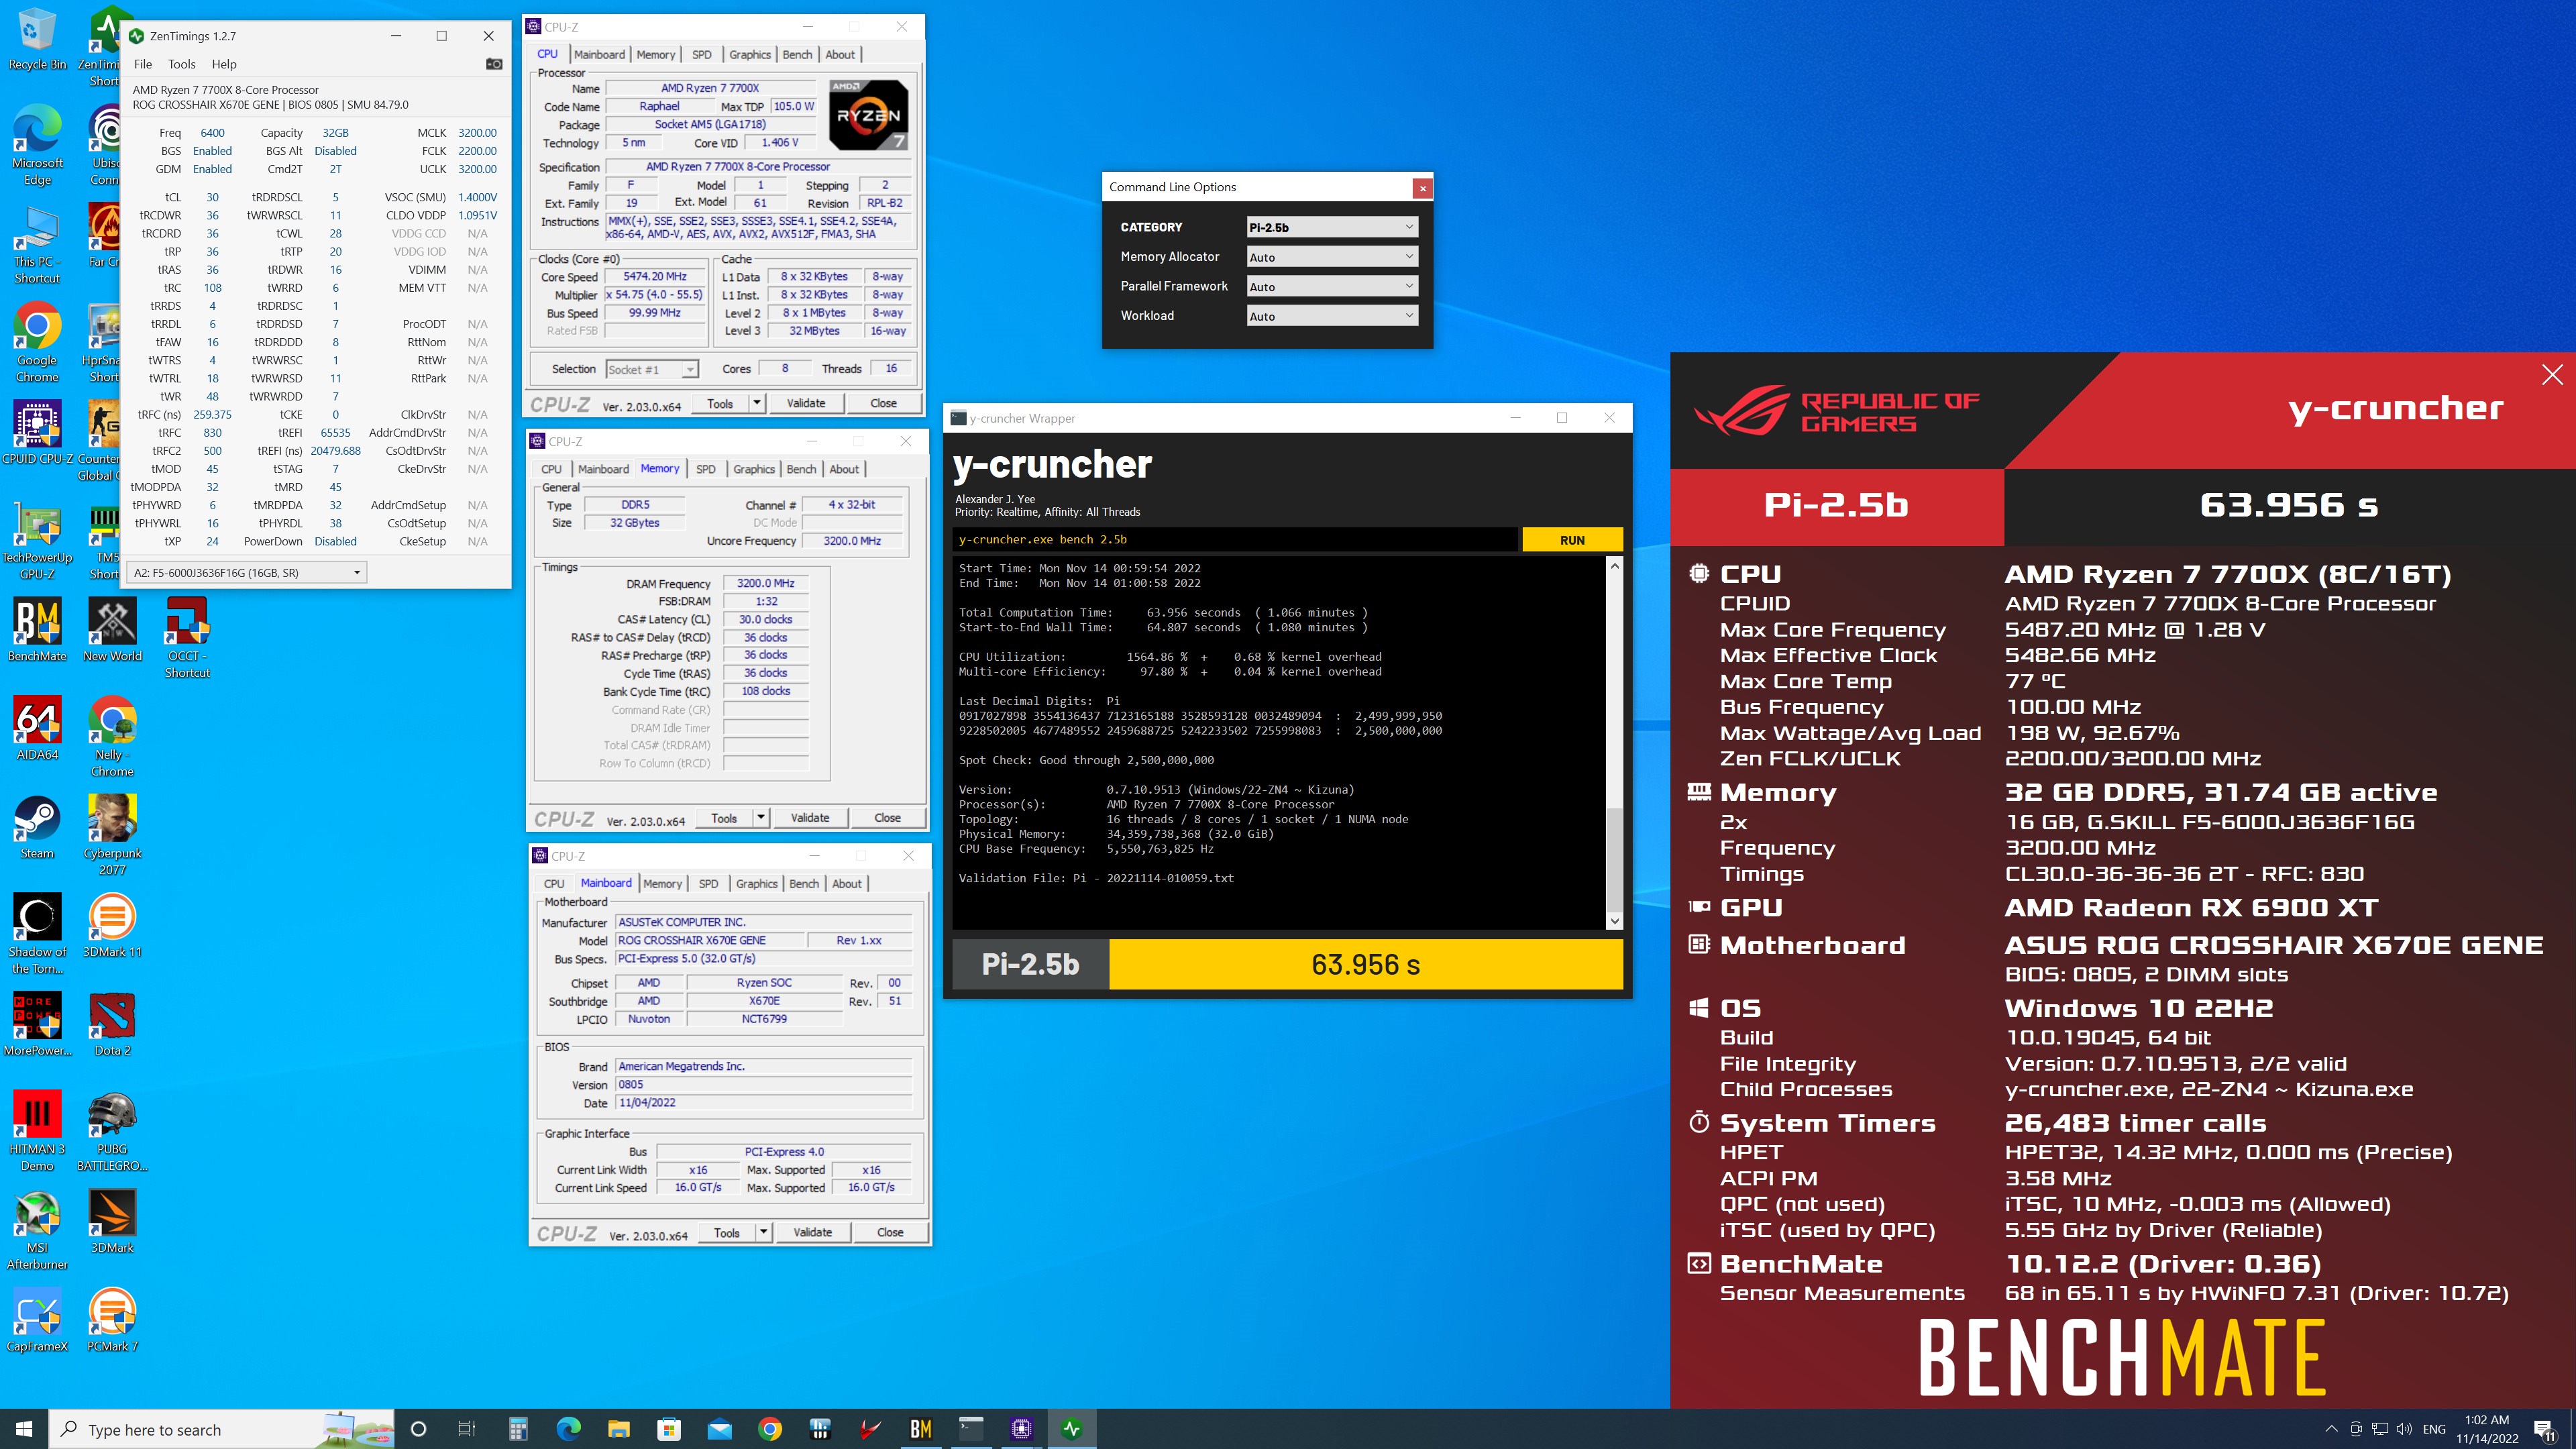This screenshot has width=2576, height=1449.
Task: Launch Microsoft Edge from the desktop
Action: [x=37, y=145]
